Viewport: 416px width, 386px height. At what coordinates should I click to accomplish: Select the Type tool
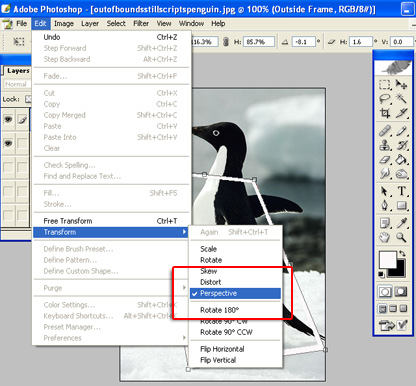coord(401,191)
